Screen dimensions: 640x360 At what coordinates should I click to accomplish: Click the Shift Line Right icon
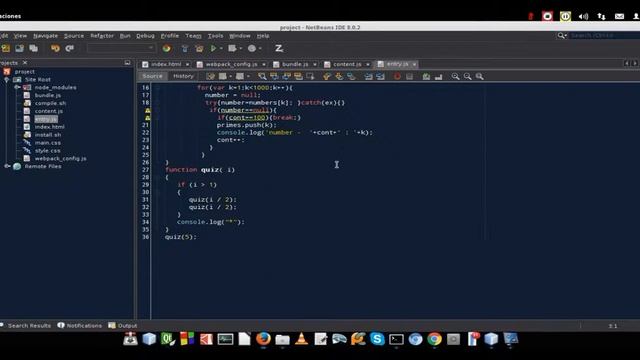tap(380, 76)
